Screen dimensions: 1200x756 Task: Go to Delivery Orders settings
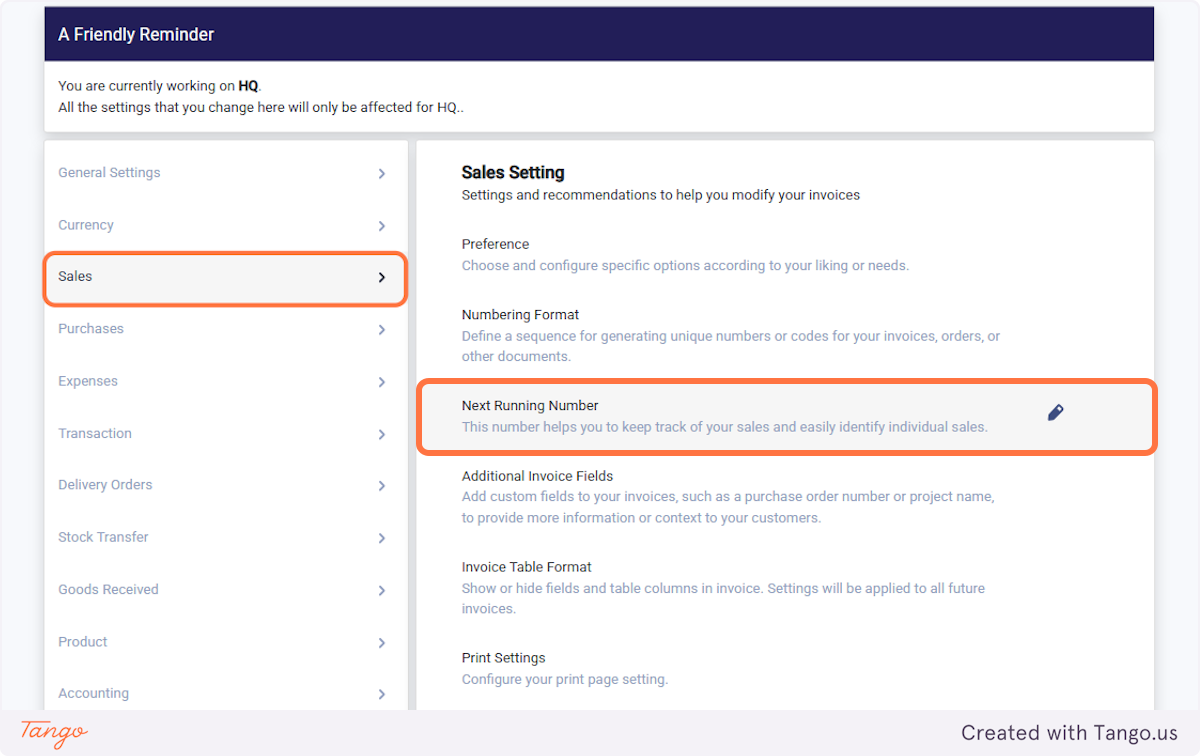pyautogui.click(x=226, y=485)
